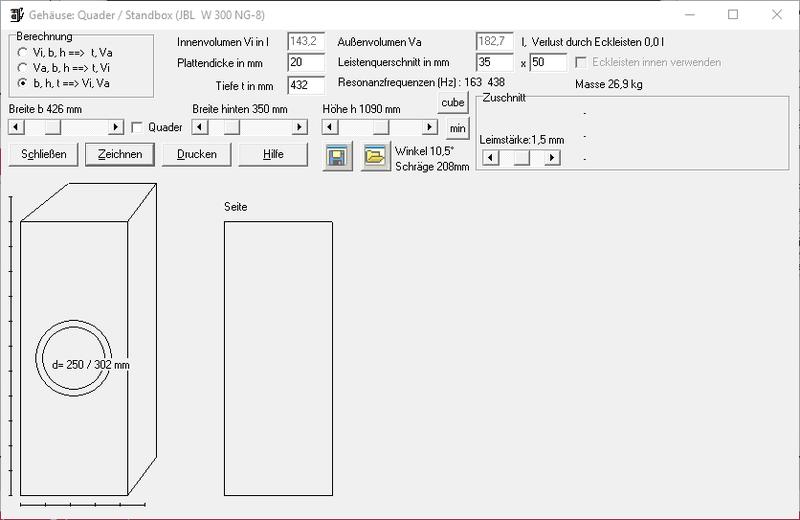Click right arrow of Höhe h scrollbar
Screen dimensions: 800x520
(430, 128)
